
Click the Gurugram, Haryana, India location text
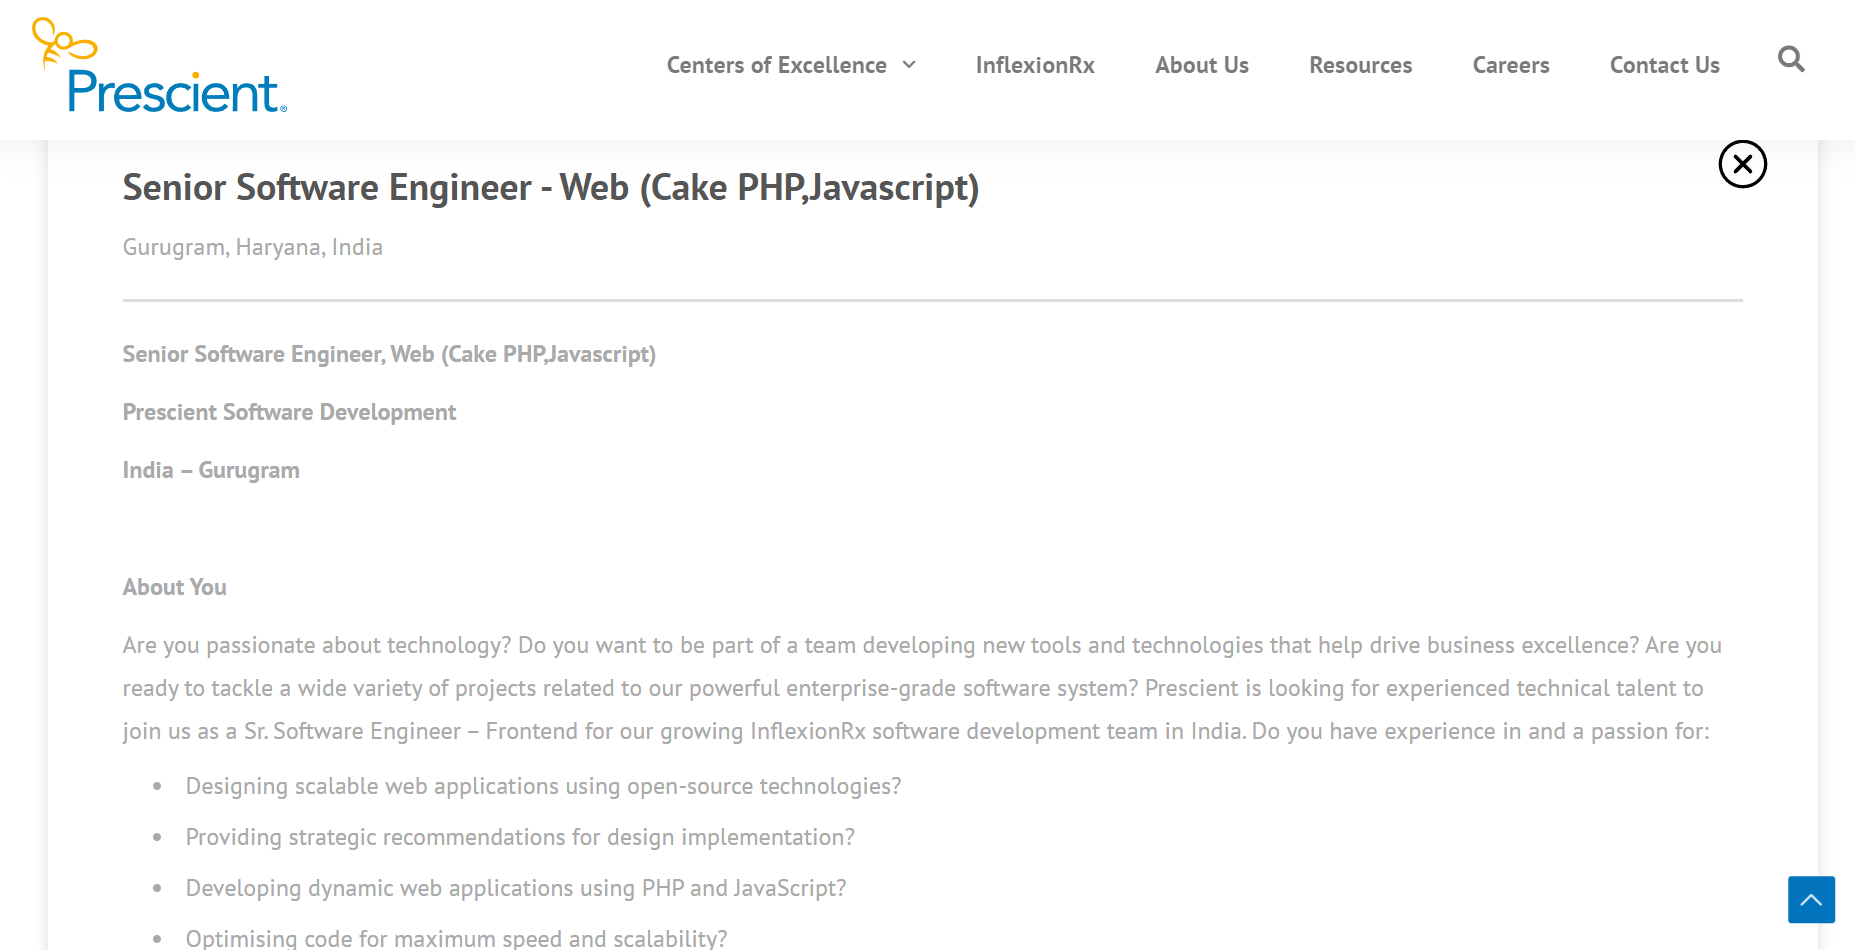tap(252, 247)
